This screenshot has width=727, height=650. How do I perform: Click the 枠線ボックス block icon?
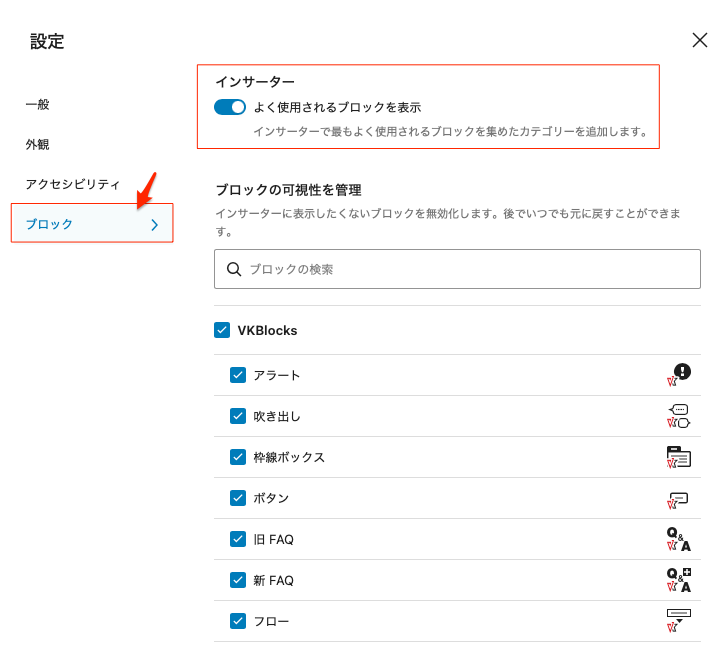679,457
